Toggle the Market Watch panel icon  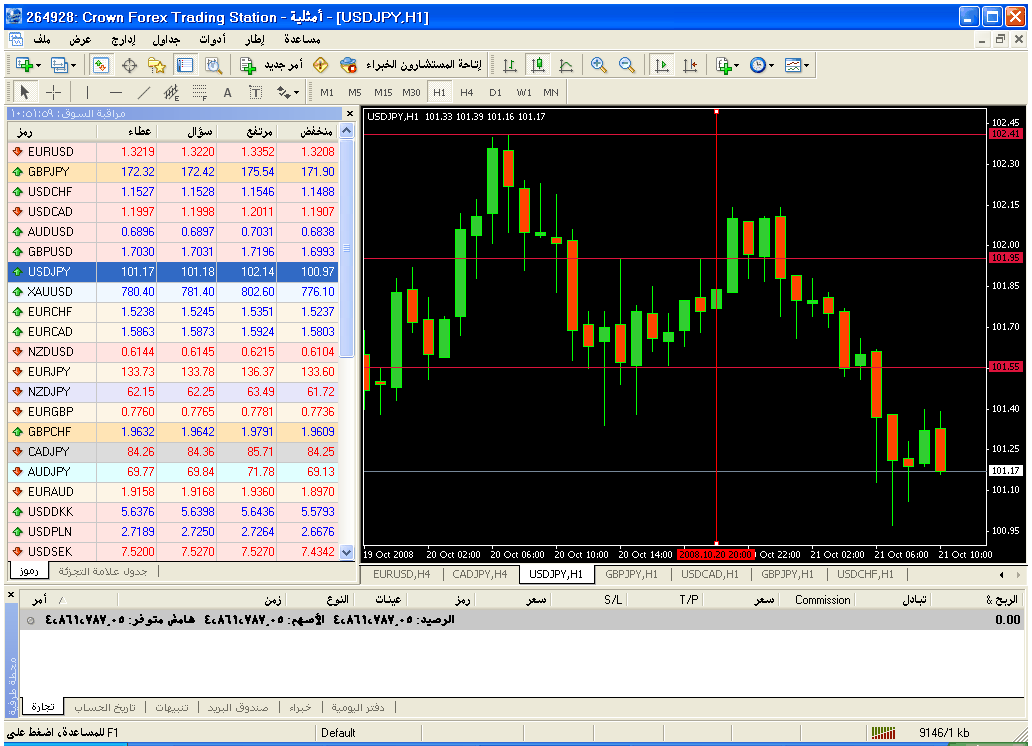tap(101, 65)
